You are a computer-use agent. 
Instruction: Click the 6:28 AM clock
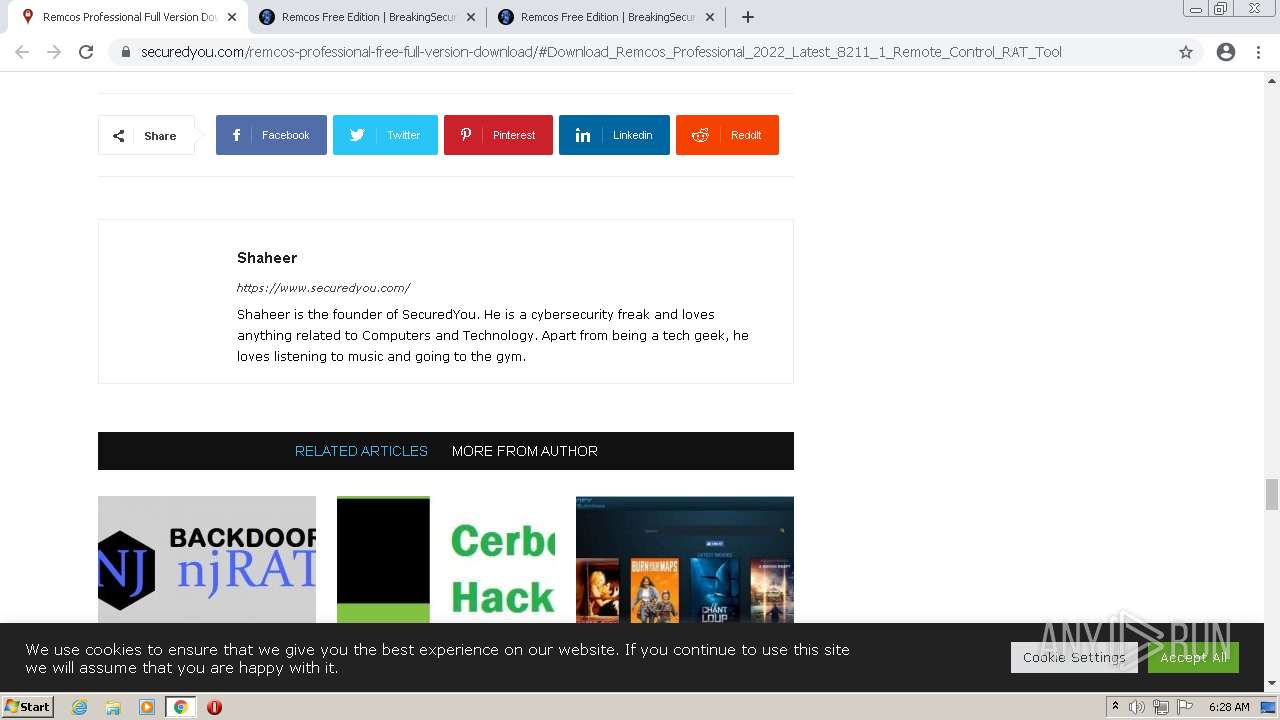(x=1229, y=707)
